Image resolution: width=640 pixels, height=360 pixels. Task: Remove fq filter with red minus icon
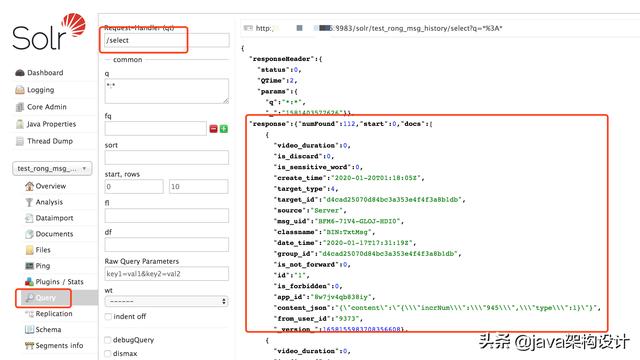point(213,129)
